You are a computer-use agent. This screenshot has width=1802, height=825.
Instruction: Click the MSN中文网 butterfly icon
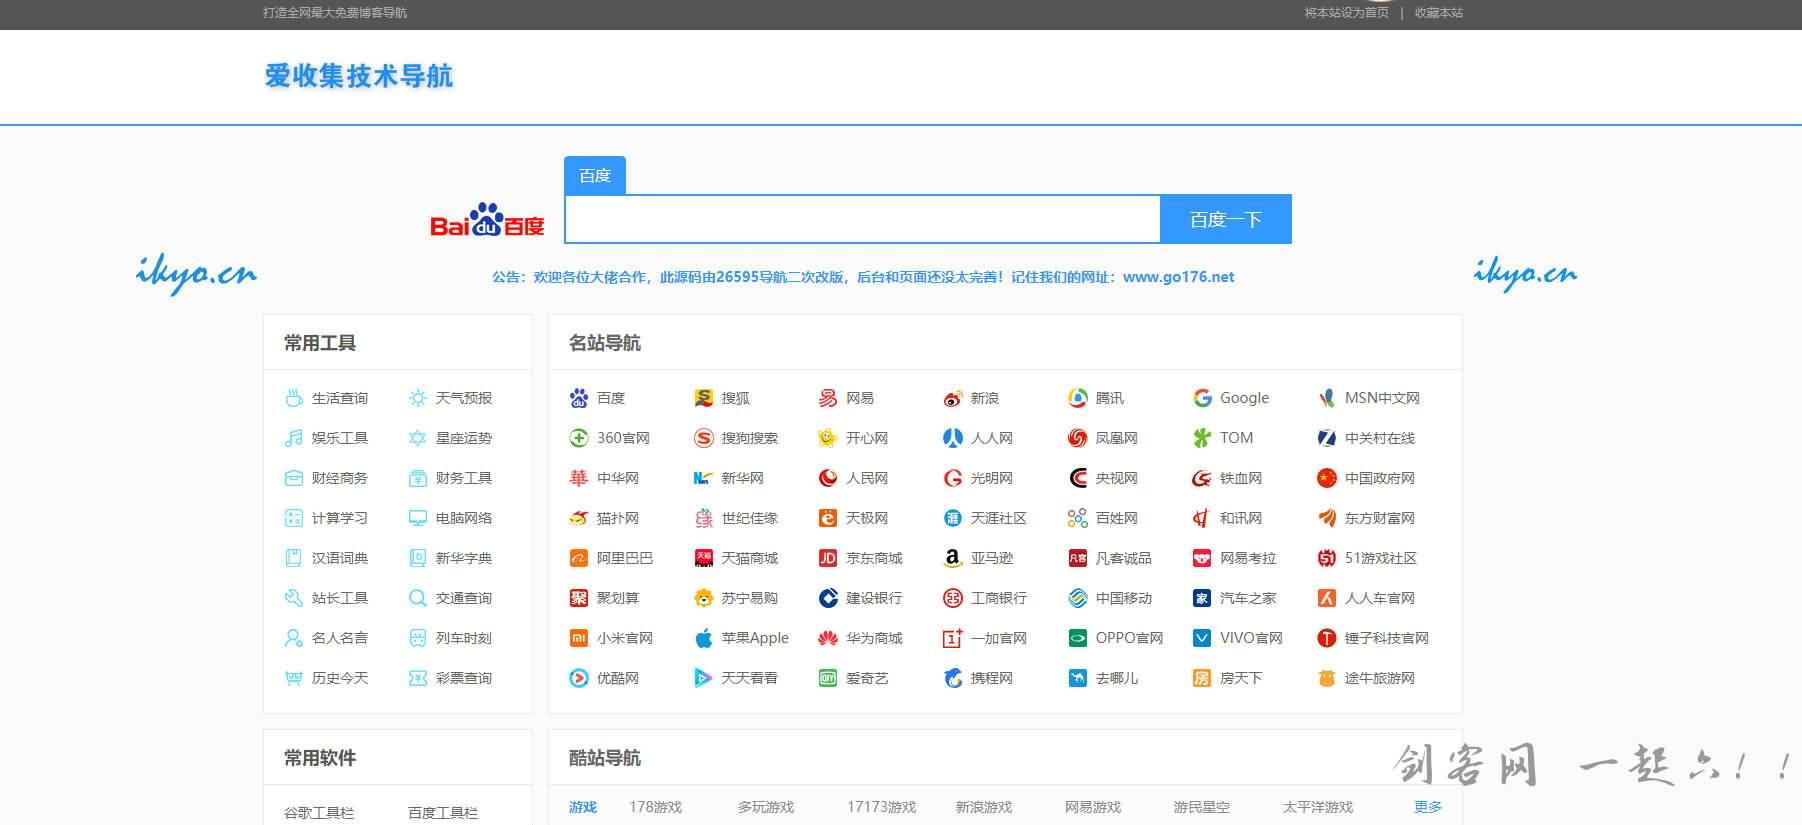(x=1327, y=398)
